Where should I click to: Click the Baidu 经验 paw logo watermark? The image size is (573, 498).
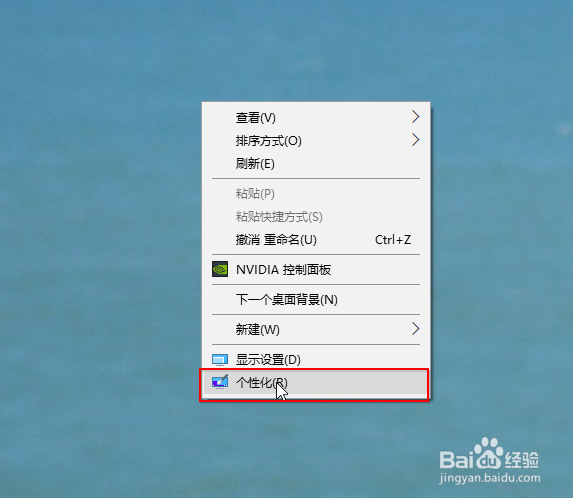tap(489, 454)
